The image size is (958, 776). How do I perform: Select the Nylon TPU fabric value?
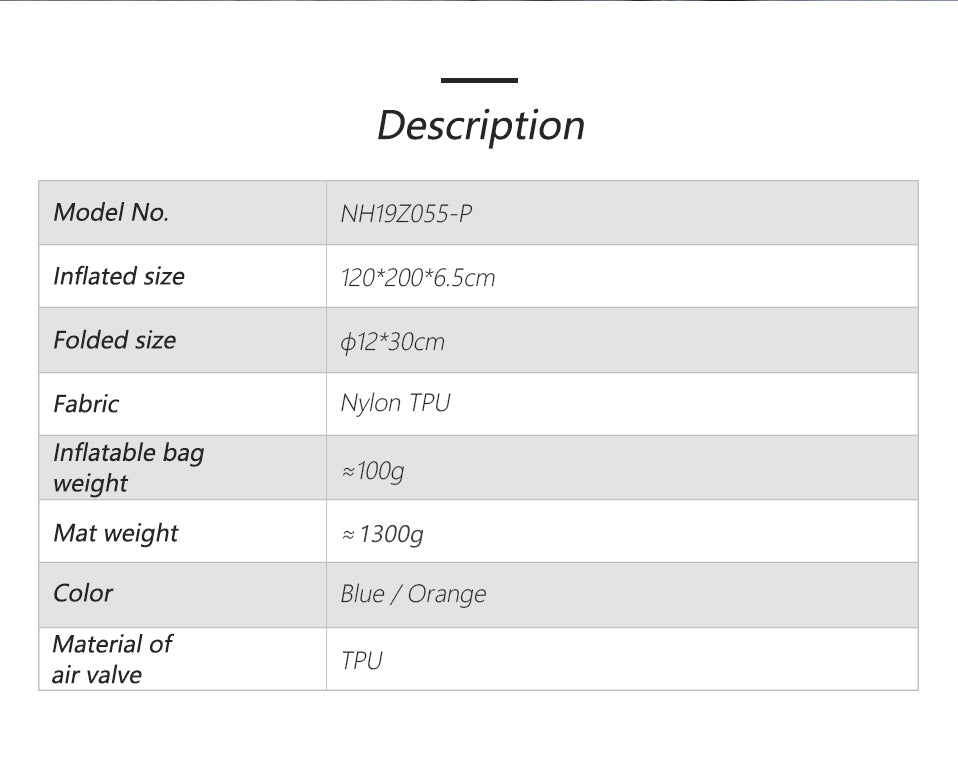point(395,403)
